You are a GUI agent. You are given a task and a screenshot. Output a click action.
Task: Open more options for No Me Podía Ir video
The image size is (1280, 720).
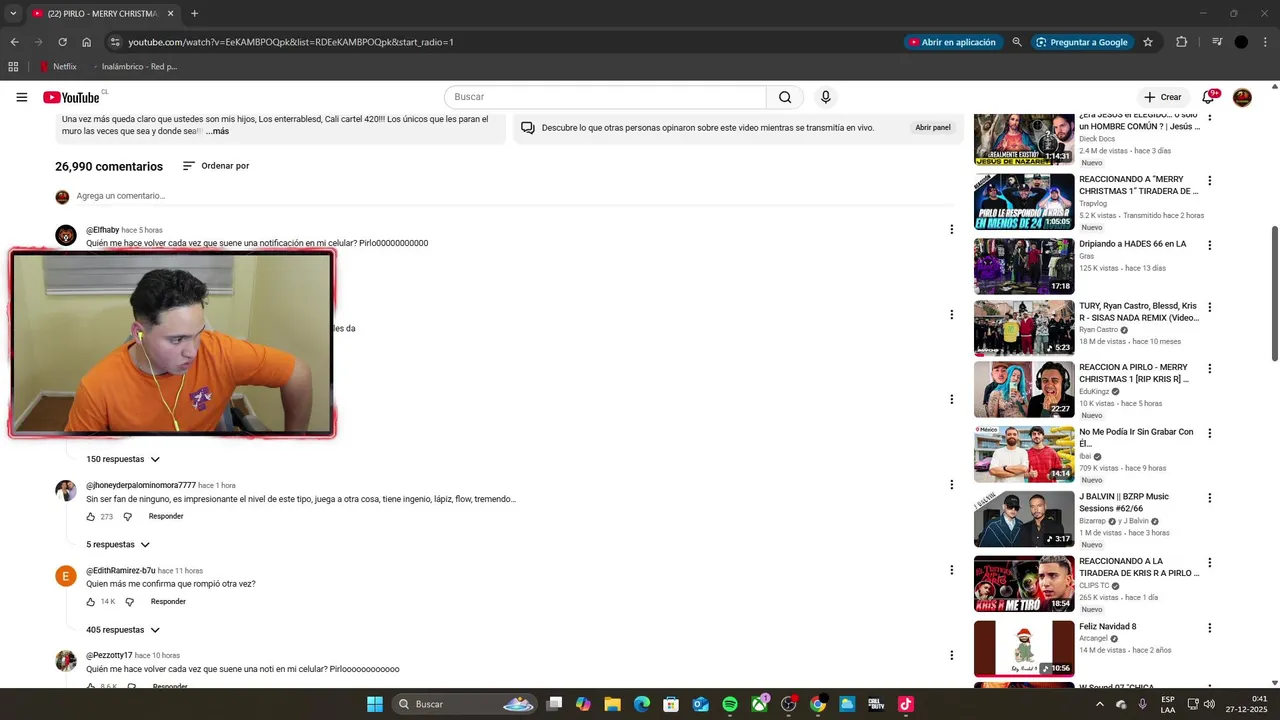[1209, 433]
